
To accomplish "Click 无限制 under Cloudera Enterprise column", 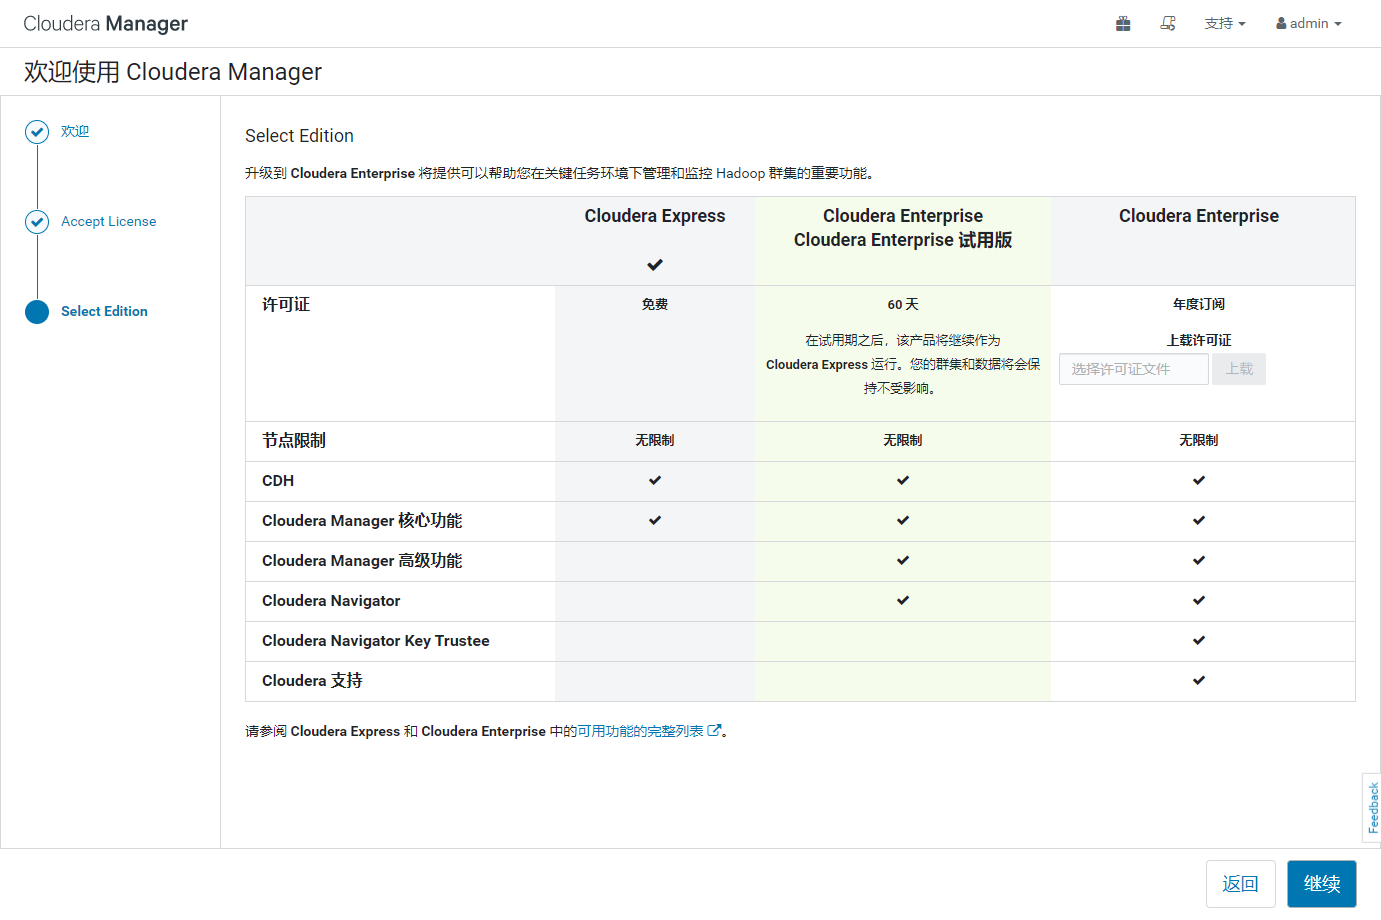I will click(x=1199, y=440).
